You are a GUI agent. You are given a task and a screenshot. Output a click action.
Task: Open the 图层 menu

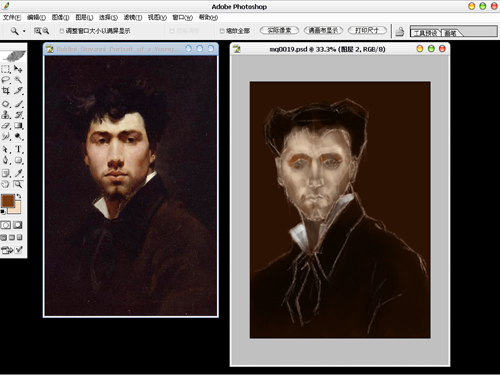[x=84, y=17]
